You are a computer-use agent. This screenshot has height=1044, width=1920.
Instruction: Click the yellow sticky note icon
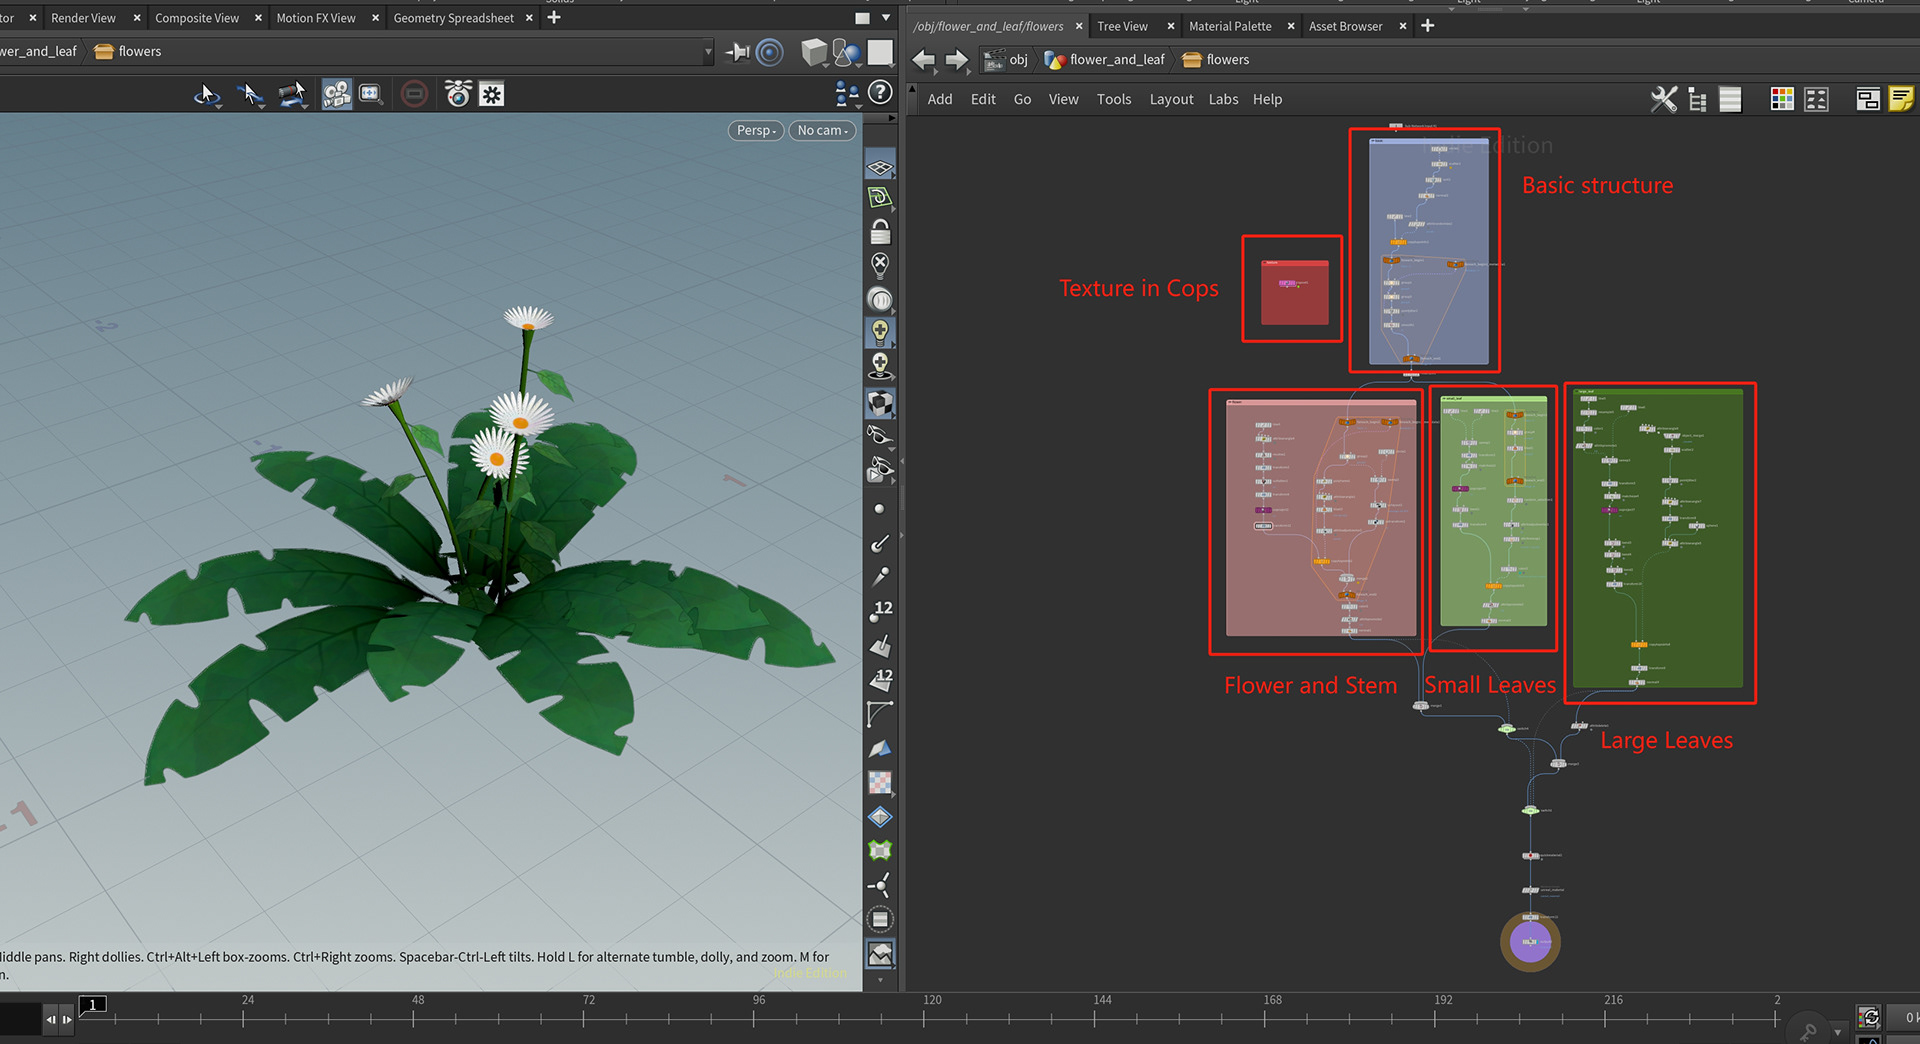point(1901,99)
